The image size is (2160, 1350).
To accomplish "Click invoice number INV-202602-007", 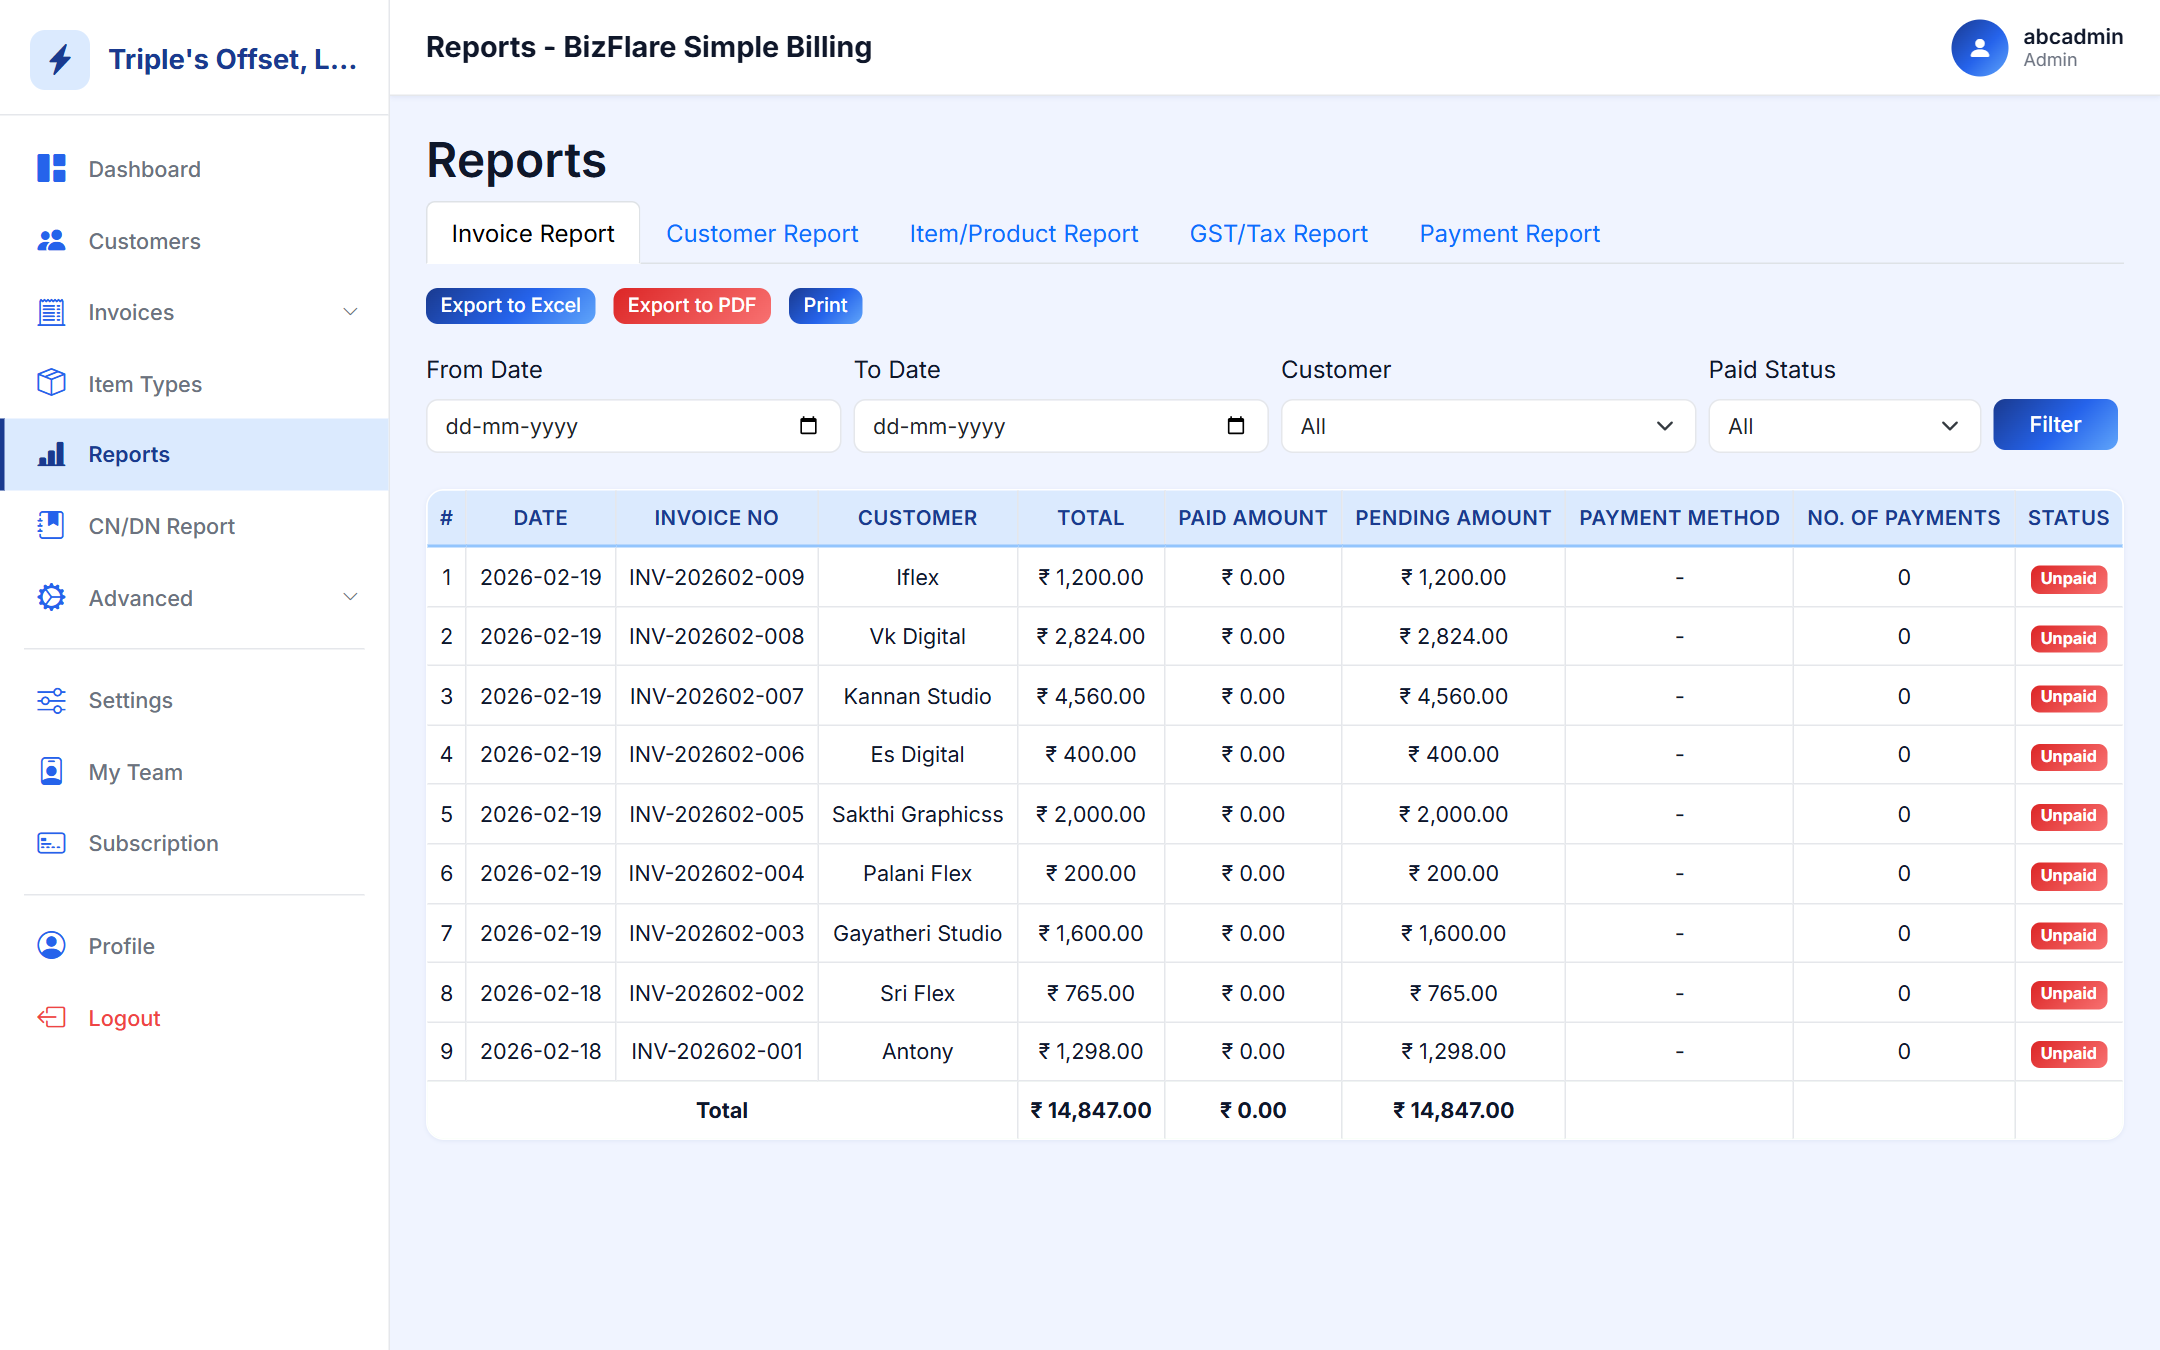I will [716, 696].
